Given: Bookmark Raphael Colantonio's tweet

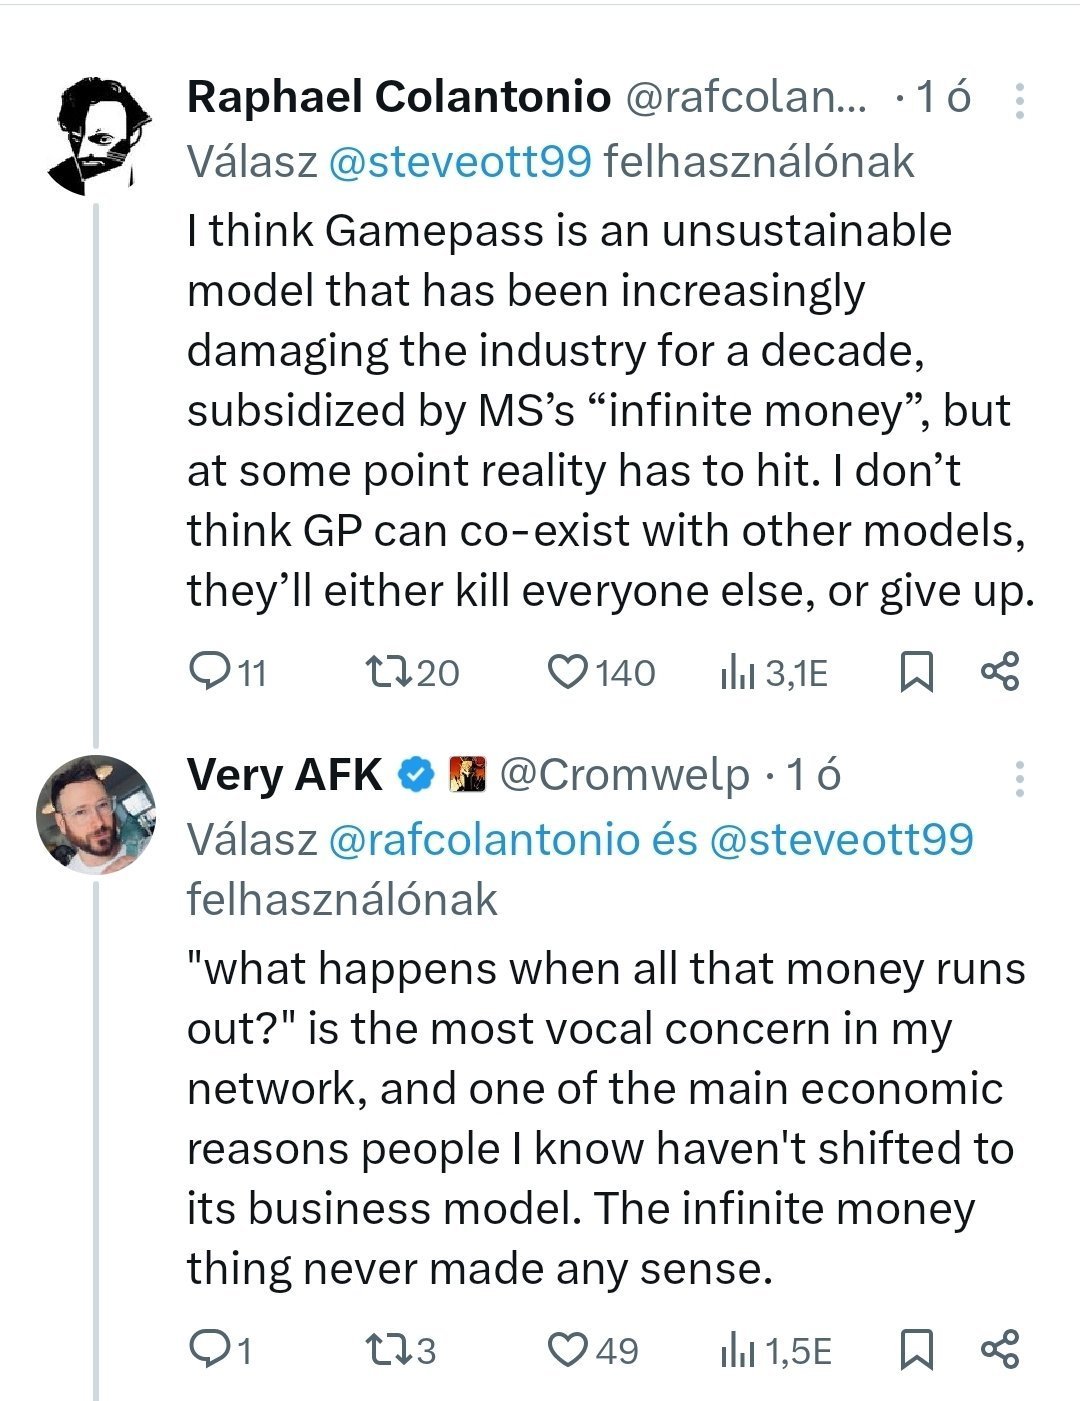Looking at the screenshot, I should click(x=916, y=672).
